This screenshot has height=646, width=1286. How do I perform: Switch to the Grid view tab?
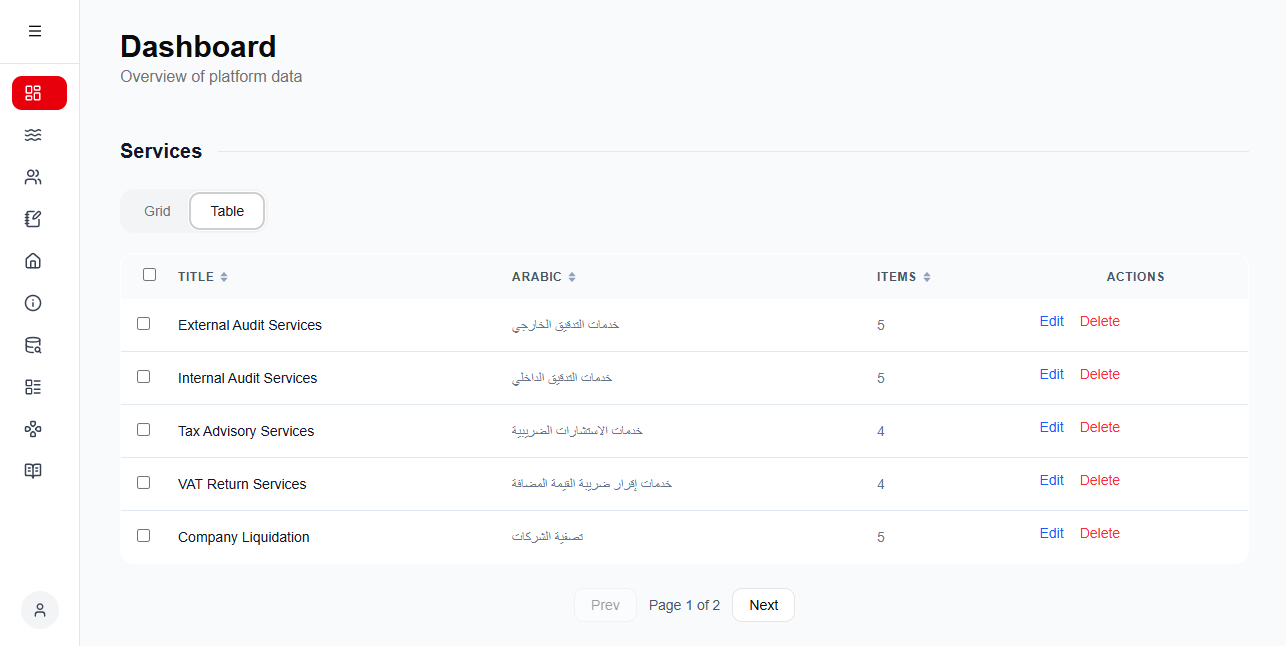click(157, 211)
